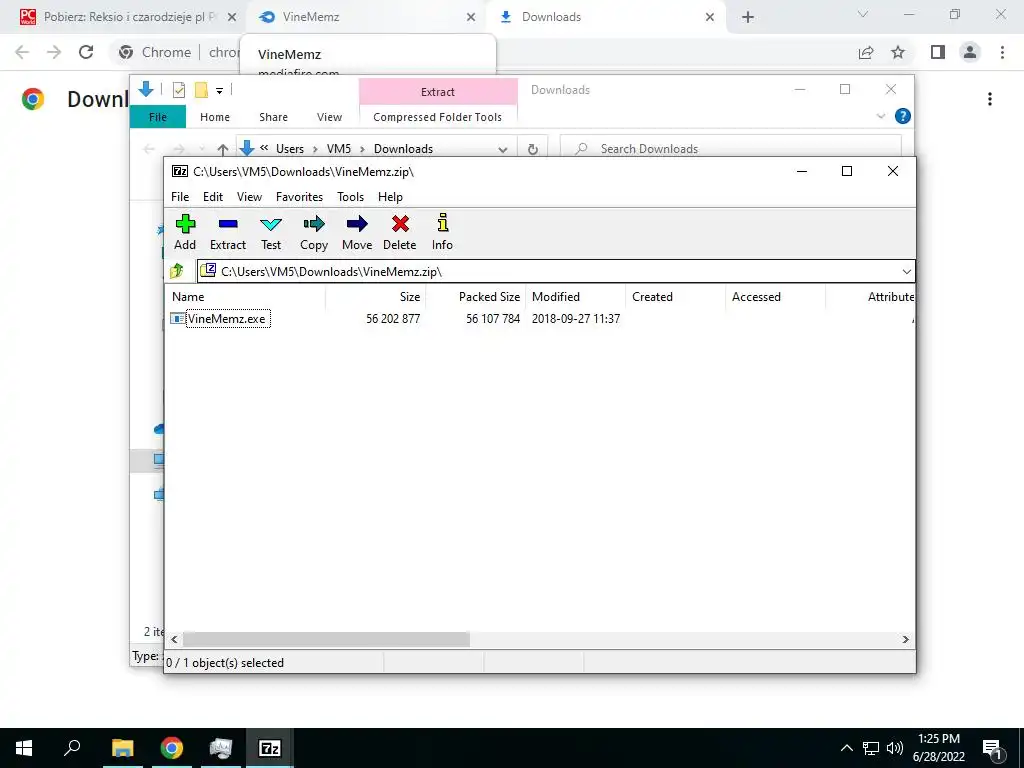Expand the 7-Zip address path dropdown

pos(906,272)
